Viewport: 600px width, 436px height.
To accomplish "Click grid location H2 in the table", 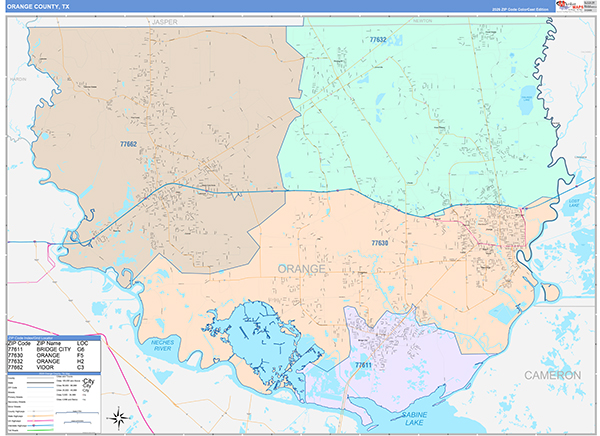I will pos(81,361).
